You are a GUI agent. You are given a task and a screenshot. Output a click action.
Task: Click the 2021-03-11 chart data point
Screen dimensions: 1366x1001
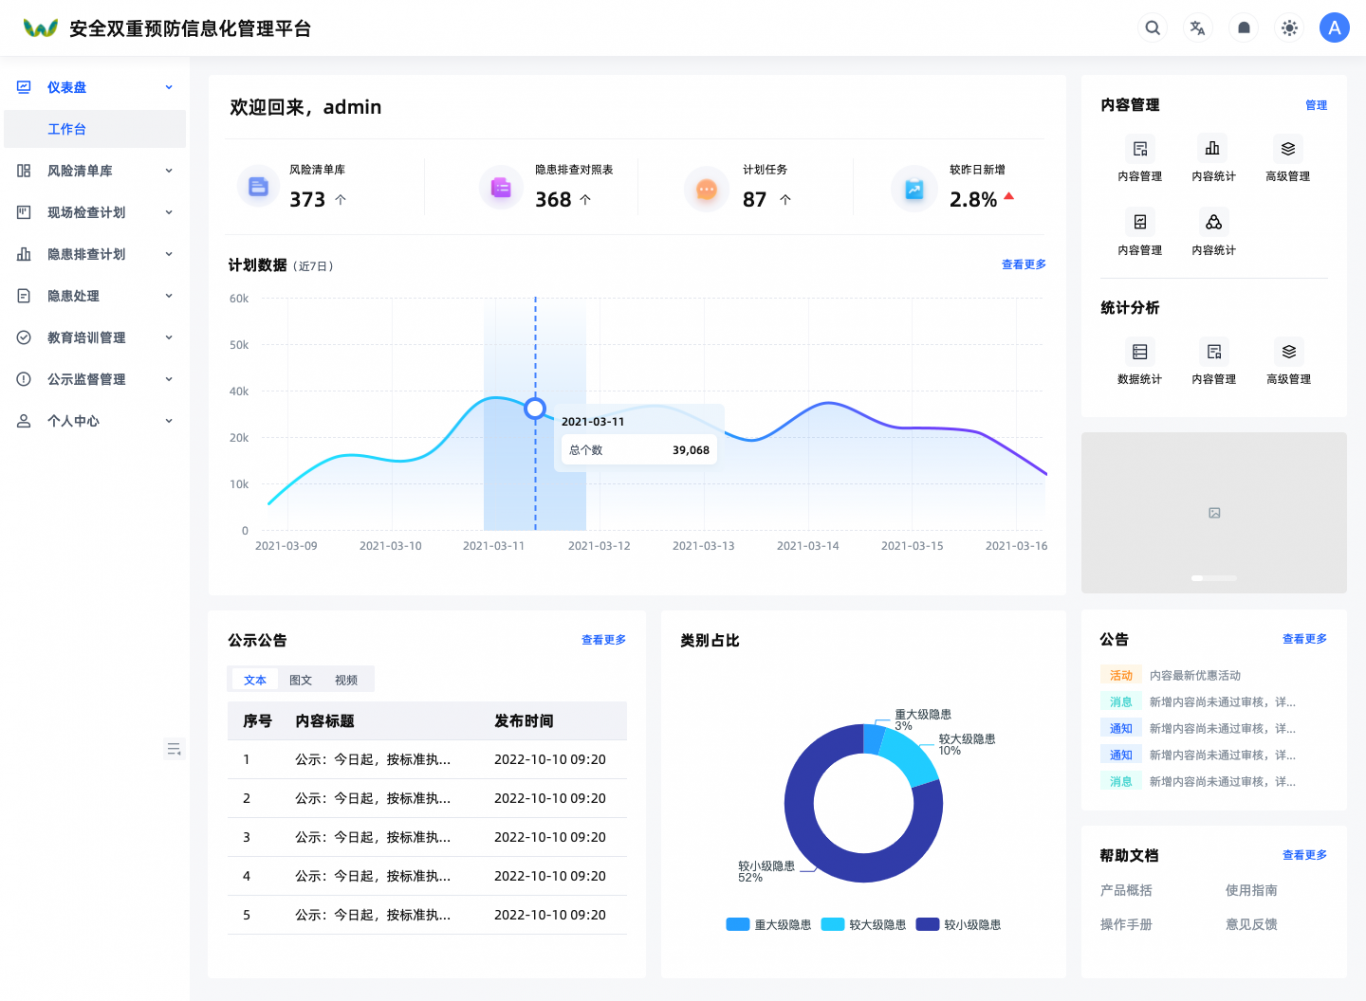pyautogui.click(x=535, y=408)
